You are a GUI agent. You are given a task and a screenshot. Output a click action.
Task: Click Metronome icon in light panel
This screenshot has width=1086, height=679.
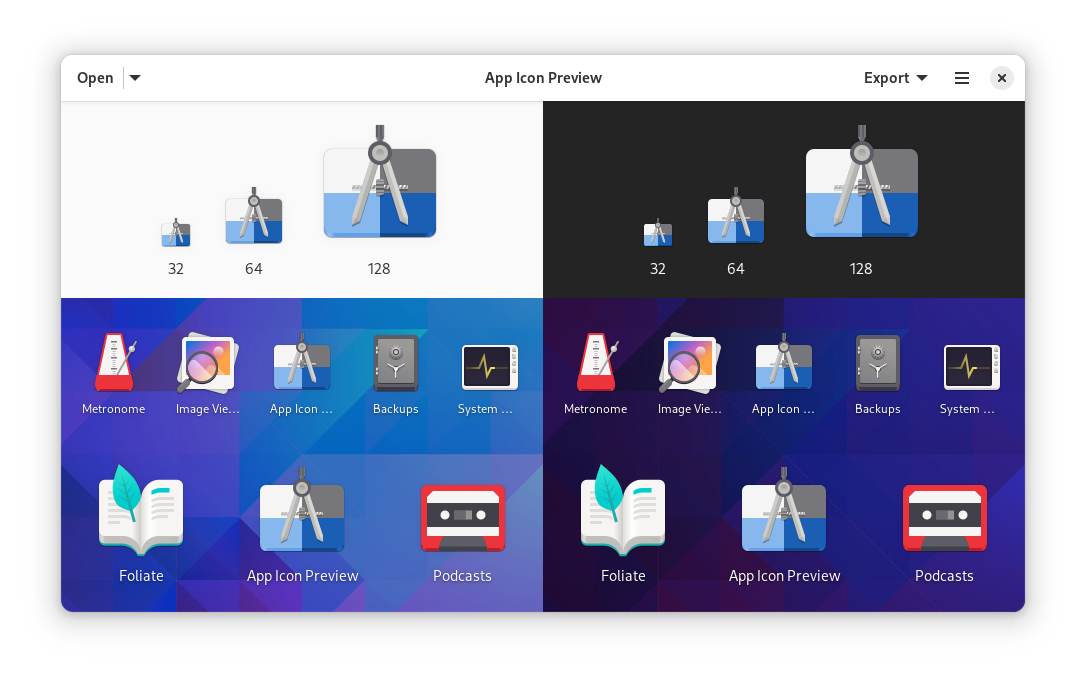115,362
